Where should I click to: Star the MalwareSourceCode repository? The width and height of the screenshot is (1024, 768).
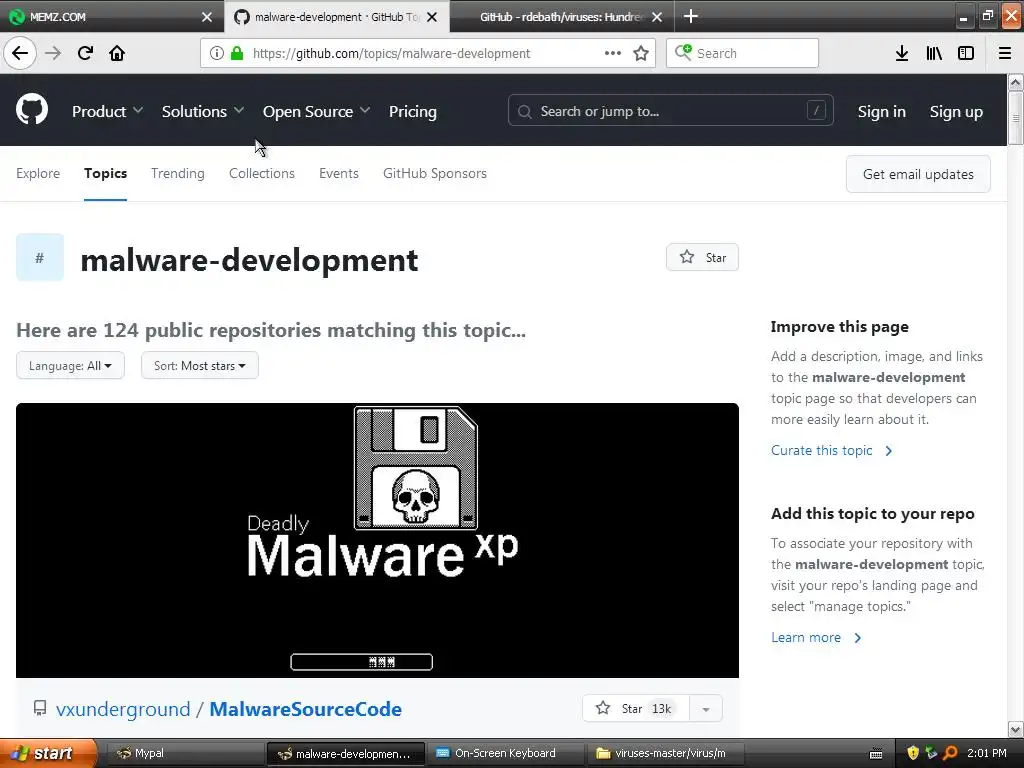(x=635, y=709)
